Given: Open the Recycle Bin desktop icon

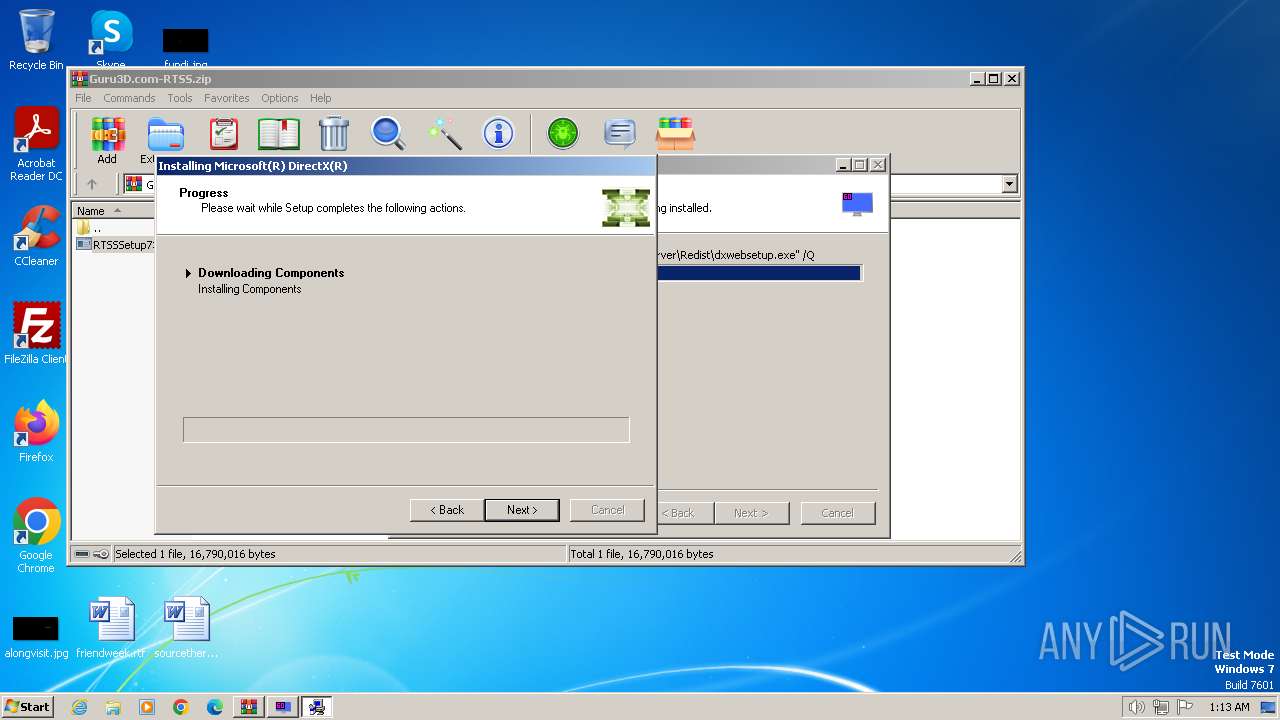Looking at the screenshot, I should point(36,40).
